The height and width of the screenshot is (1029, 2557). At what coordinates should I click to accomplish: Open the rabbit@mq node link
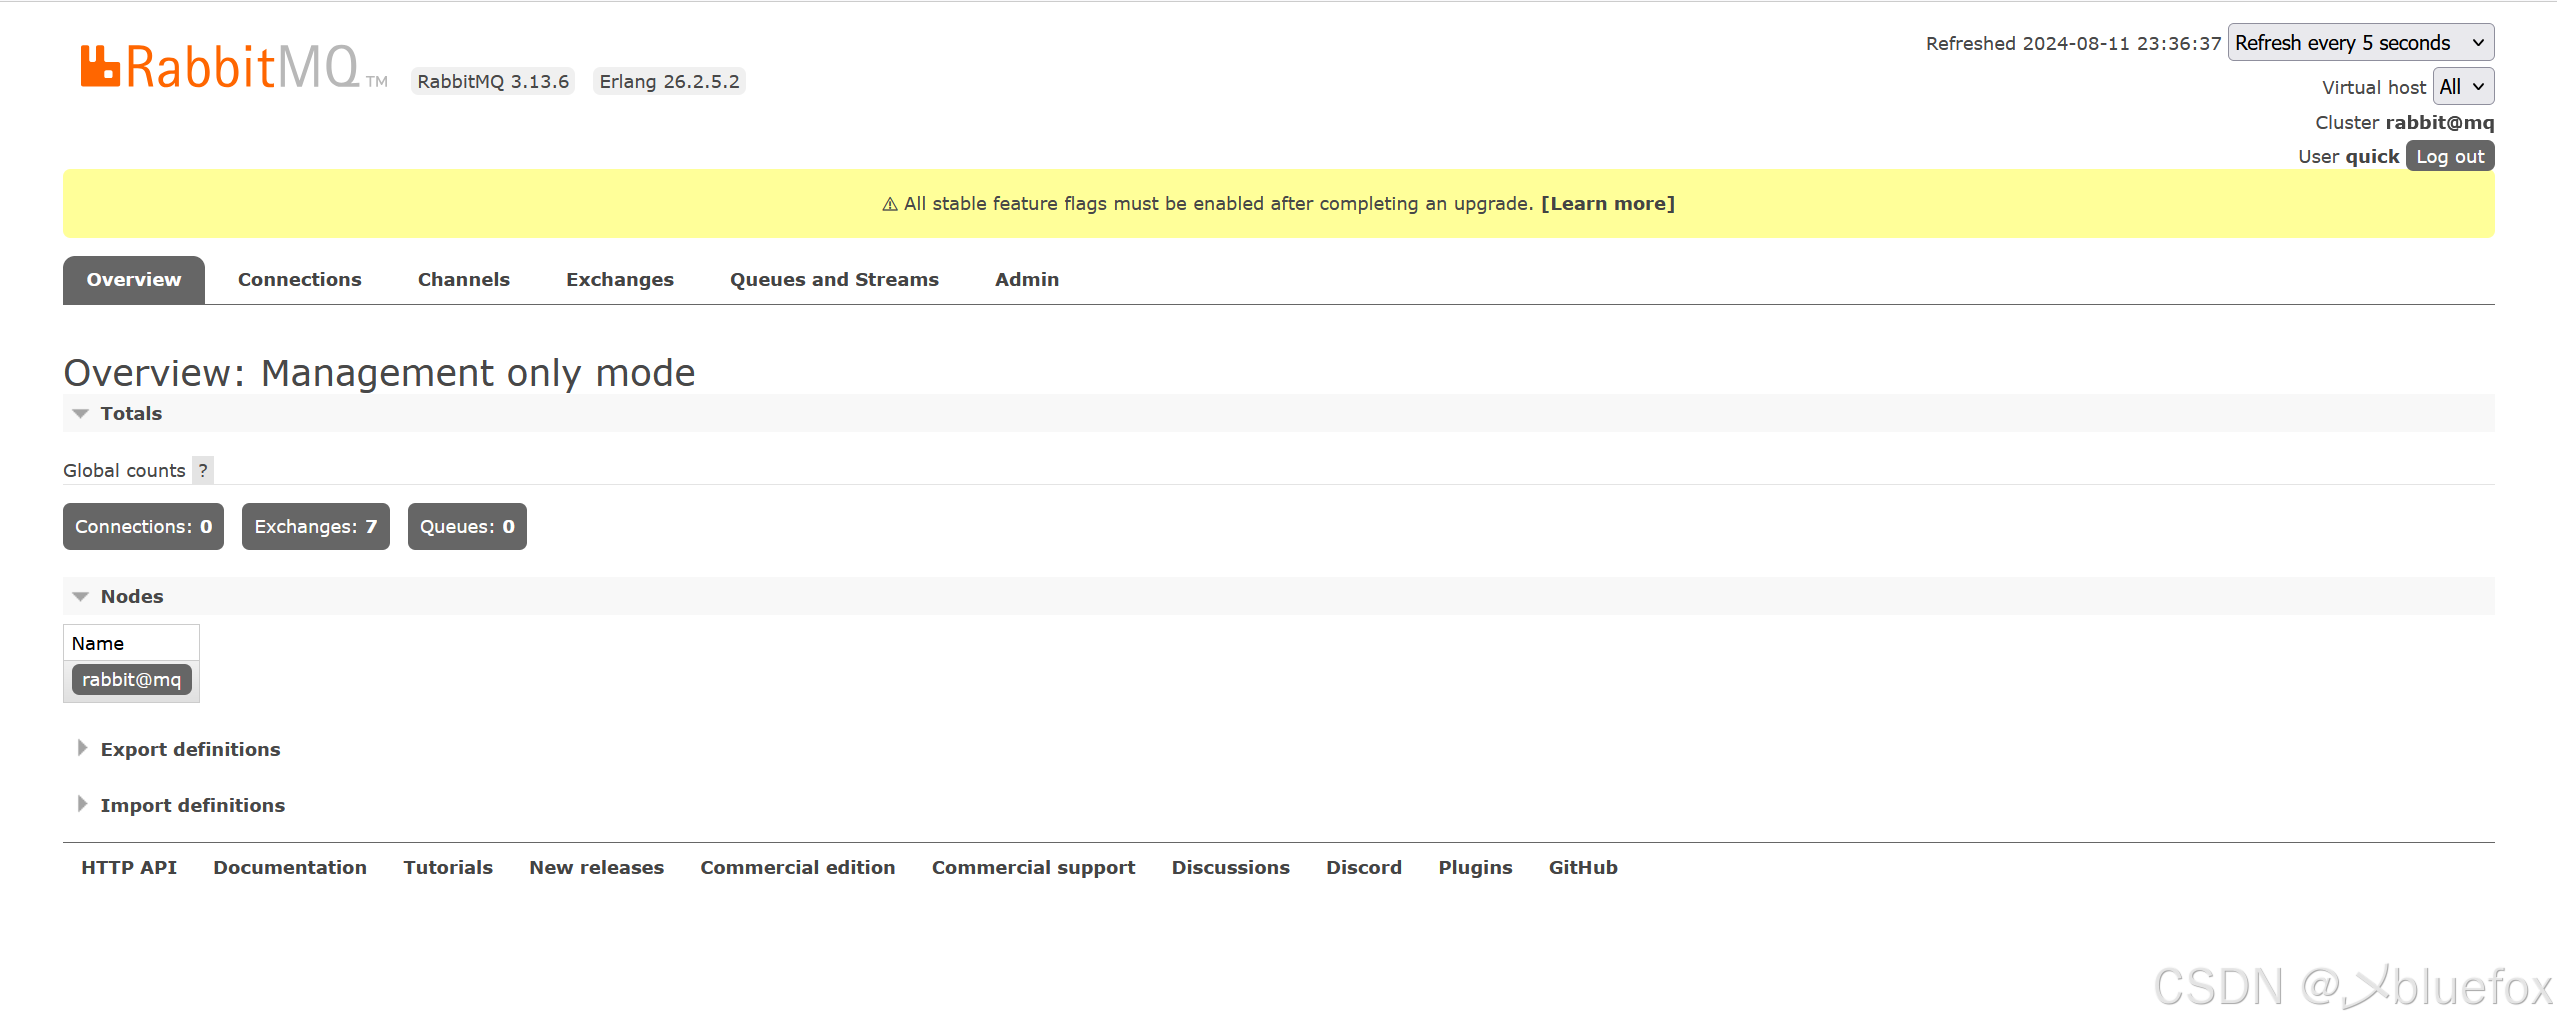point(131,680)
